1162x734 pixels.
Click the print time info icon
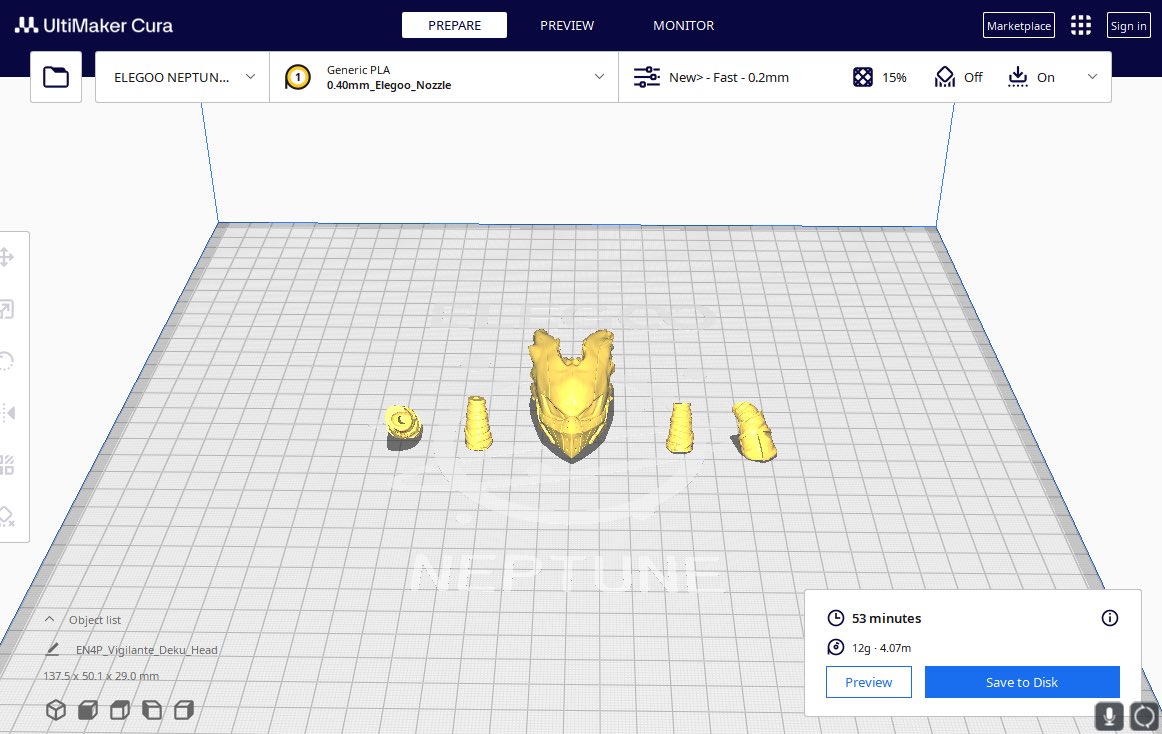coord(1109,618)
